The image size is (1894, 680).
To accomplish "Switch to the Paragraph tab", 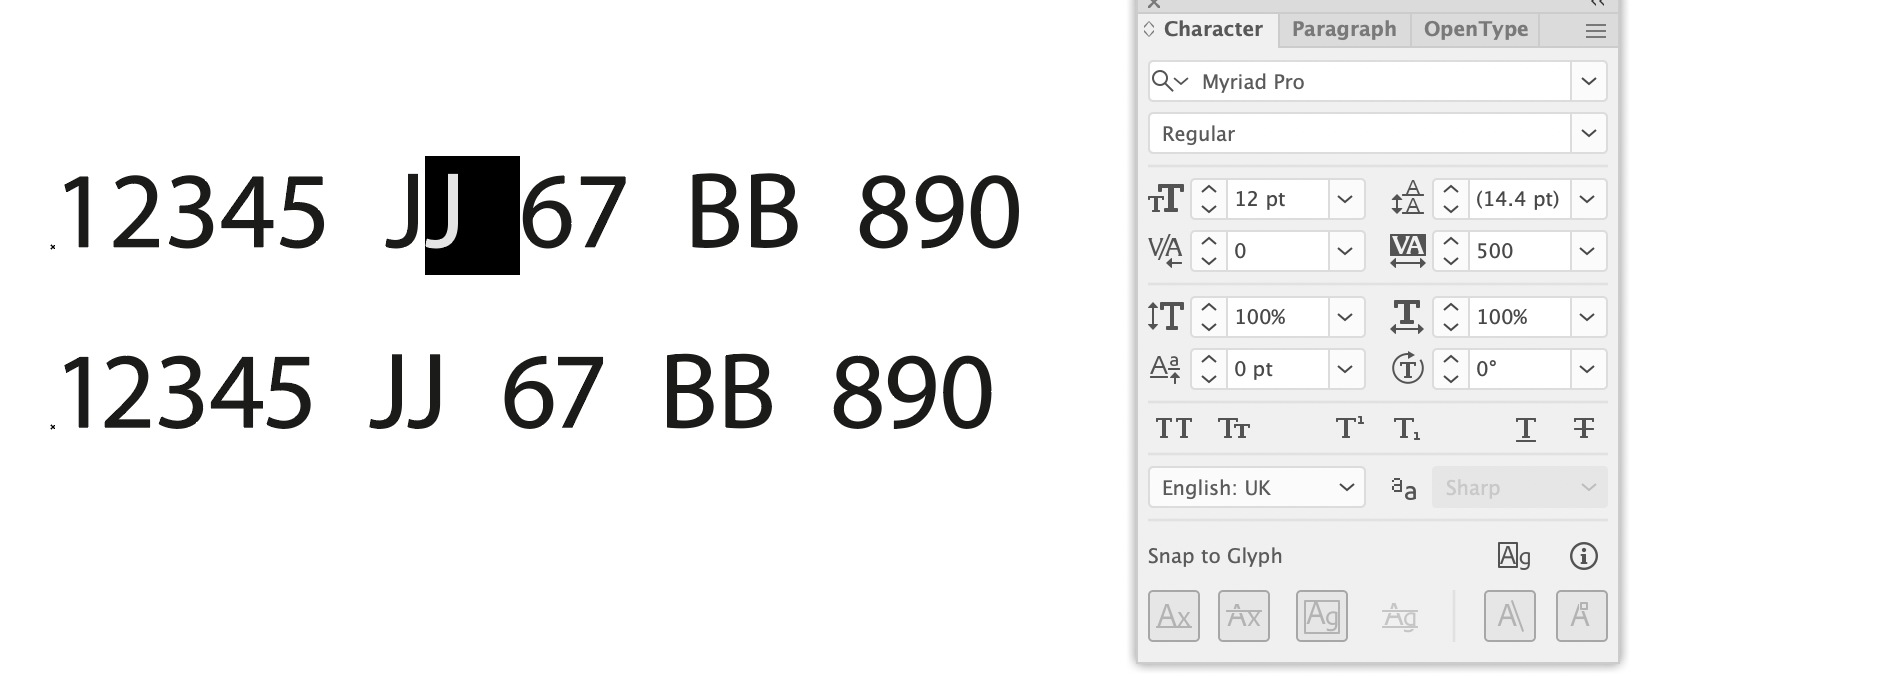I will pyautogui.click(x=1343, y=29).
